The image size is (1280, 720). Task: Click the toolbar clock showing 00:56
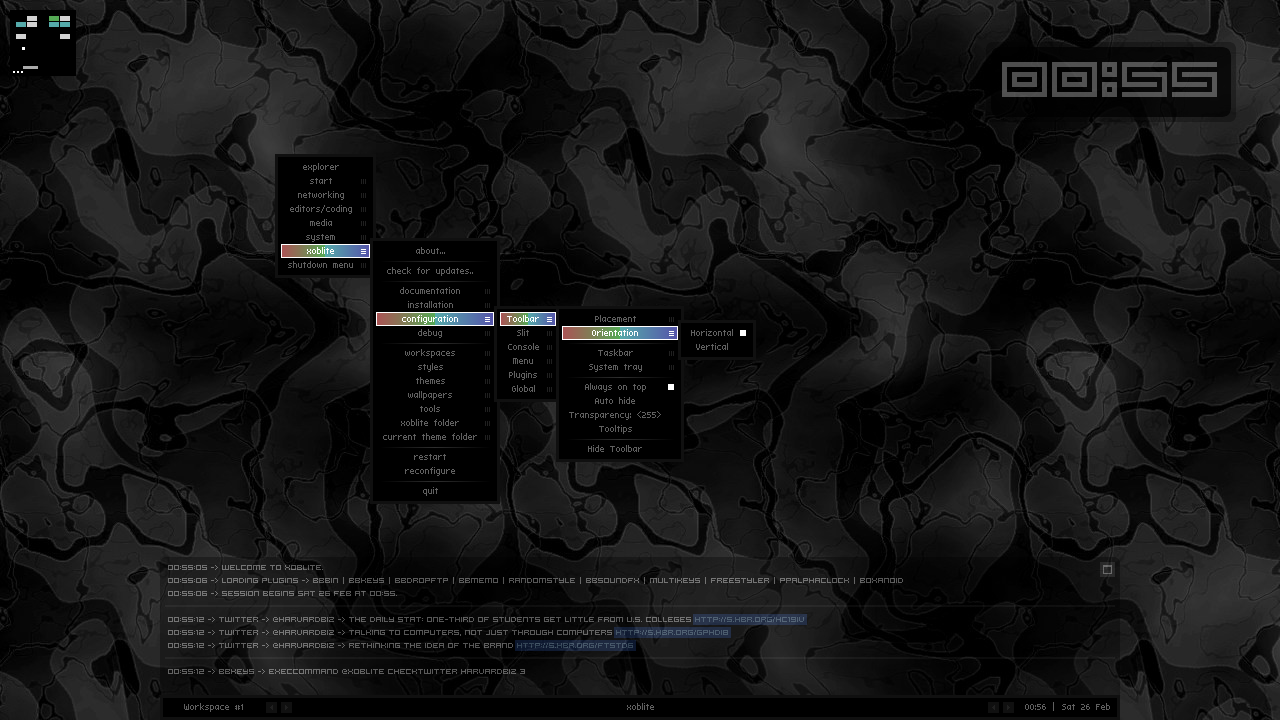coord(1035,707)
